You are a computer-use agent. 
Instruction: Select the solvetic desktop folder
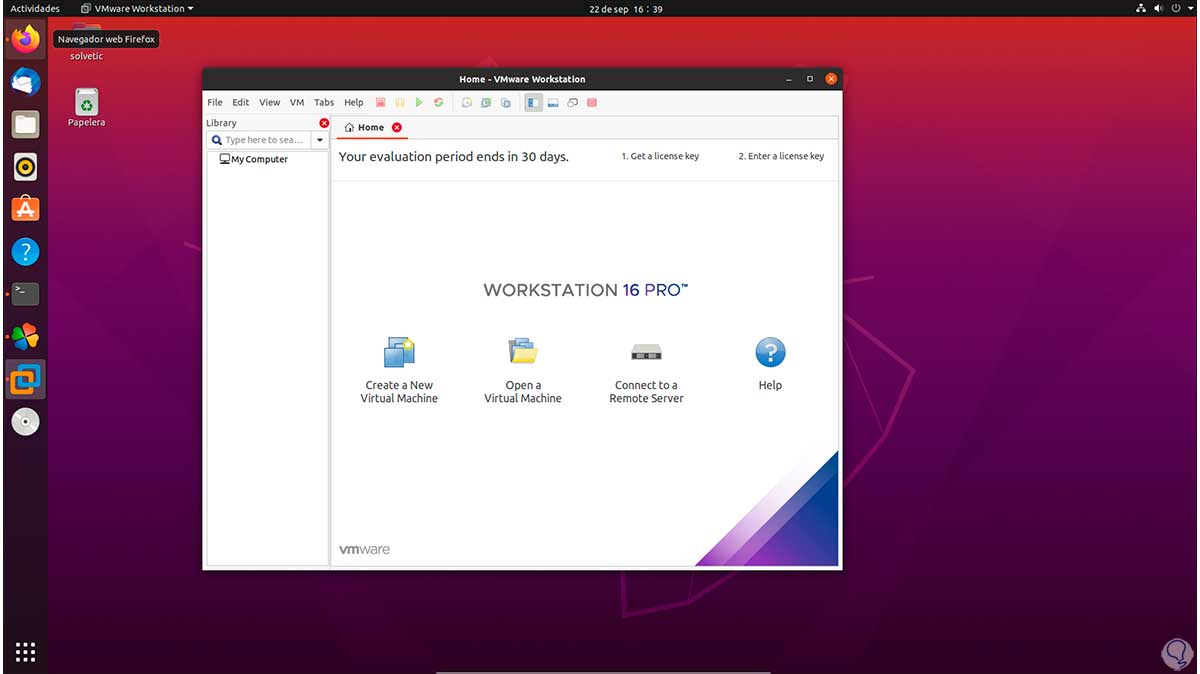point(87,42)
